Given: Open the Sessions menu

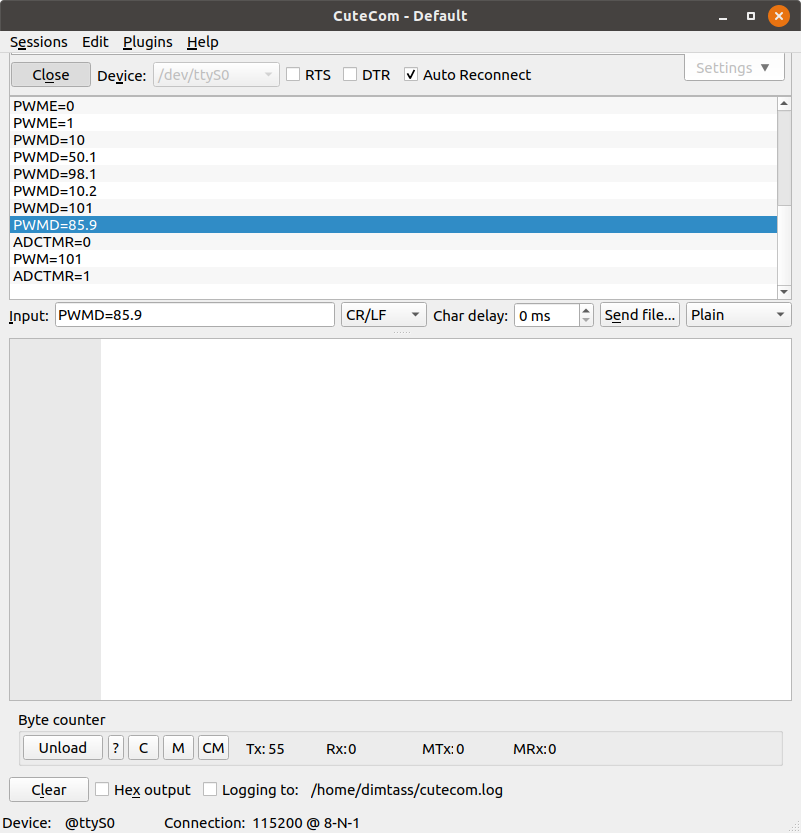Looking at the screenshot, I should pyautogui.click(x=39, y=42).
